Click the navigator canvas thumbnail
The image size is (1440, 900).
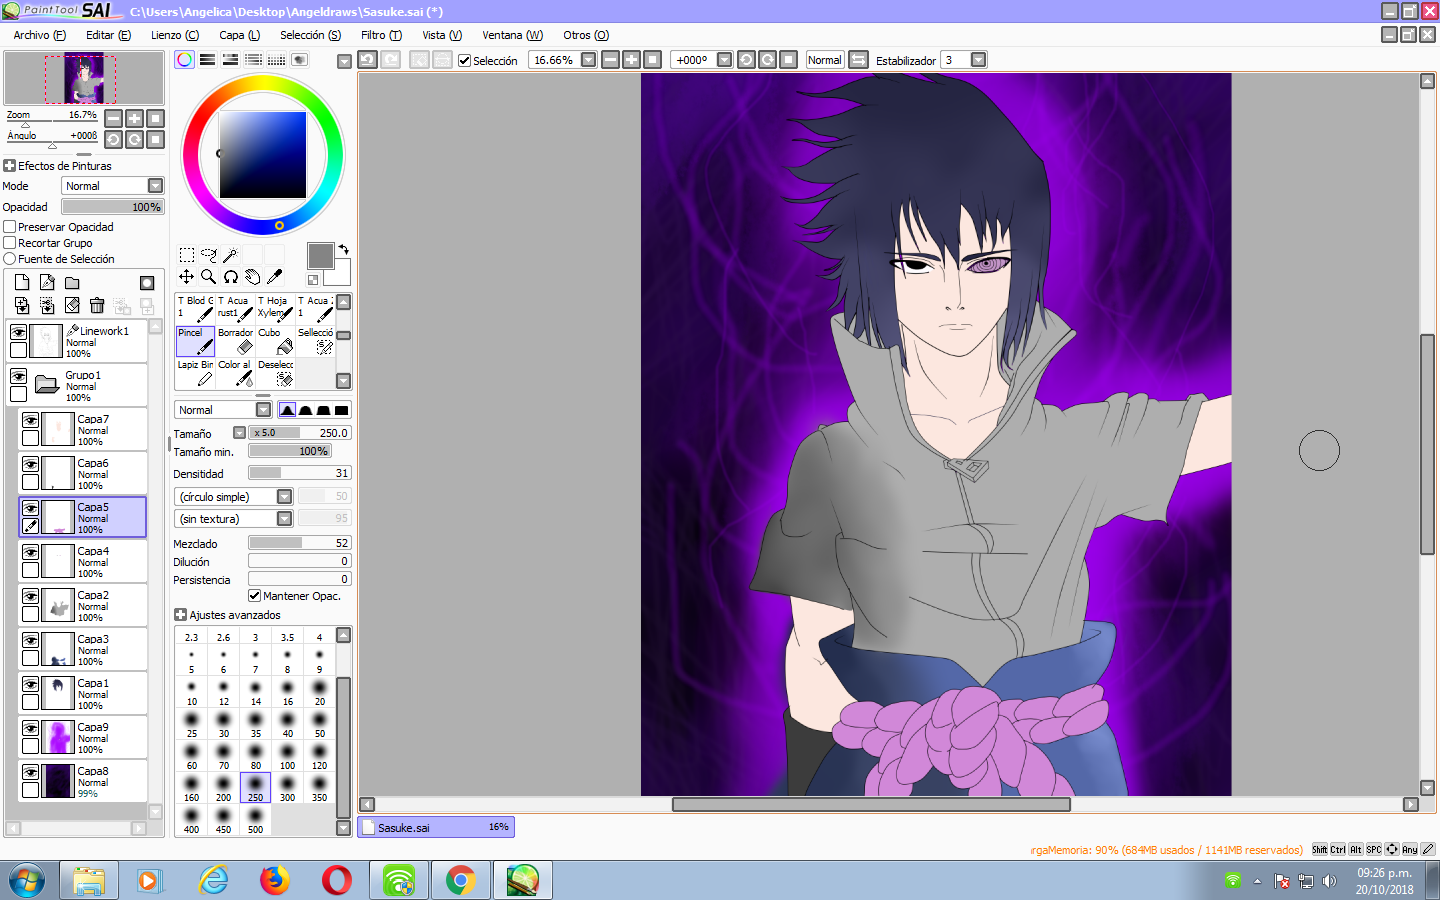[84, 79]
